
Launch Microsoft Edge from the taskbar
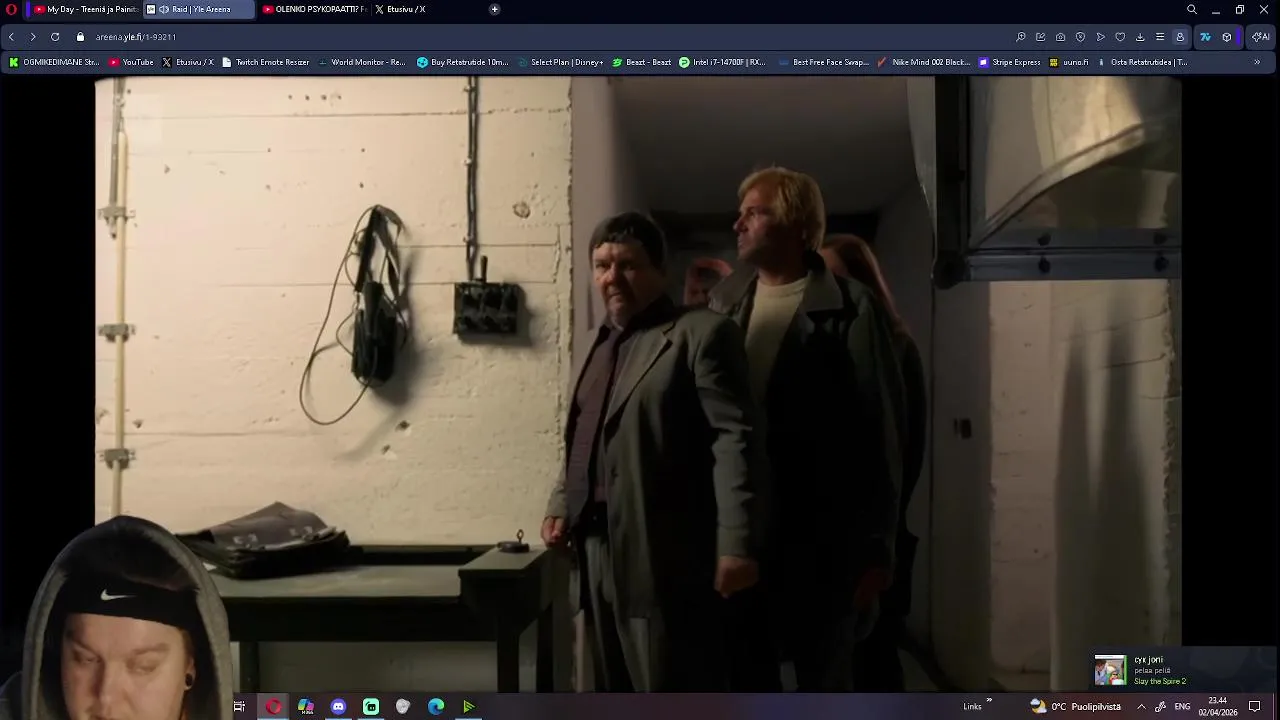(x=436, y=707)
